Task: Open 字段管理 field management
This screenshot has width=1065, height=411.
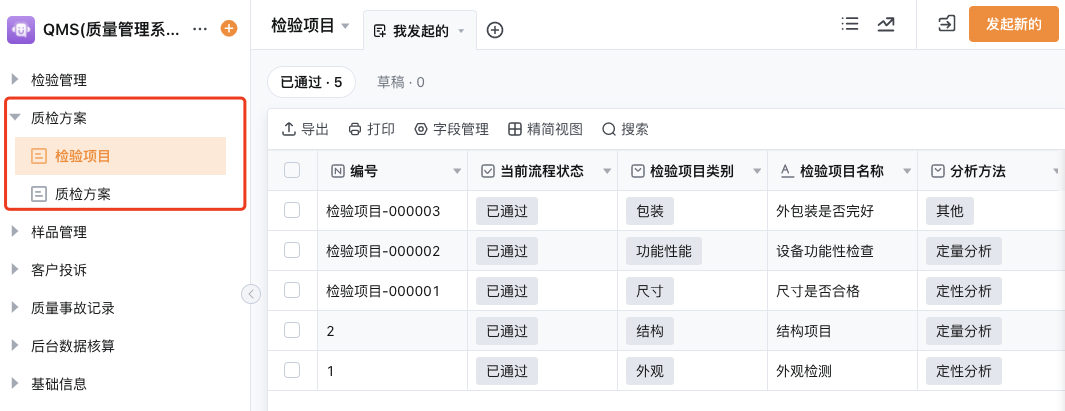Action: 451,129
